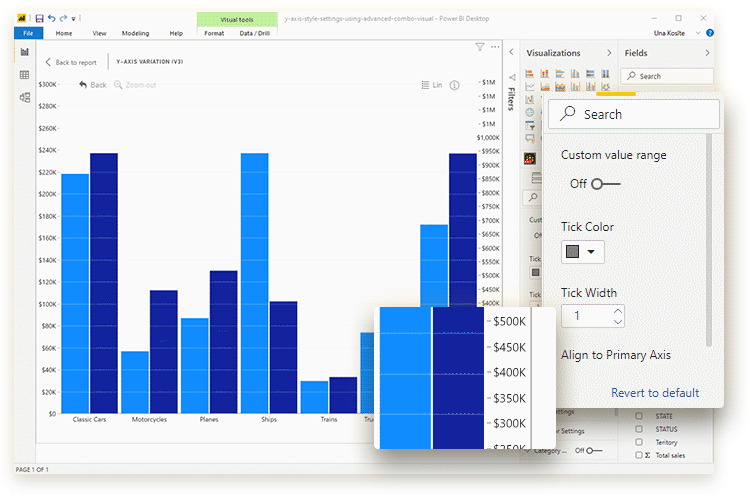Viewport: 750px width, 500px height.
Task: Click the Save icon in title bar
Action: tap(39, 19)
